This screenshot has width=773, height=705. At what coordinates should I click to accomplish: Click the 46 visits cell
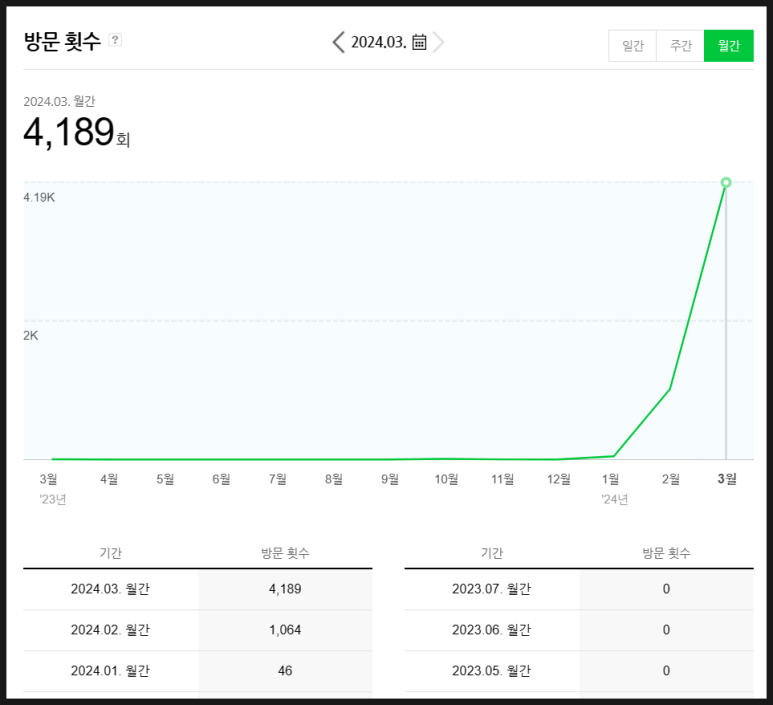[x=285, y=671]
